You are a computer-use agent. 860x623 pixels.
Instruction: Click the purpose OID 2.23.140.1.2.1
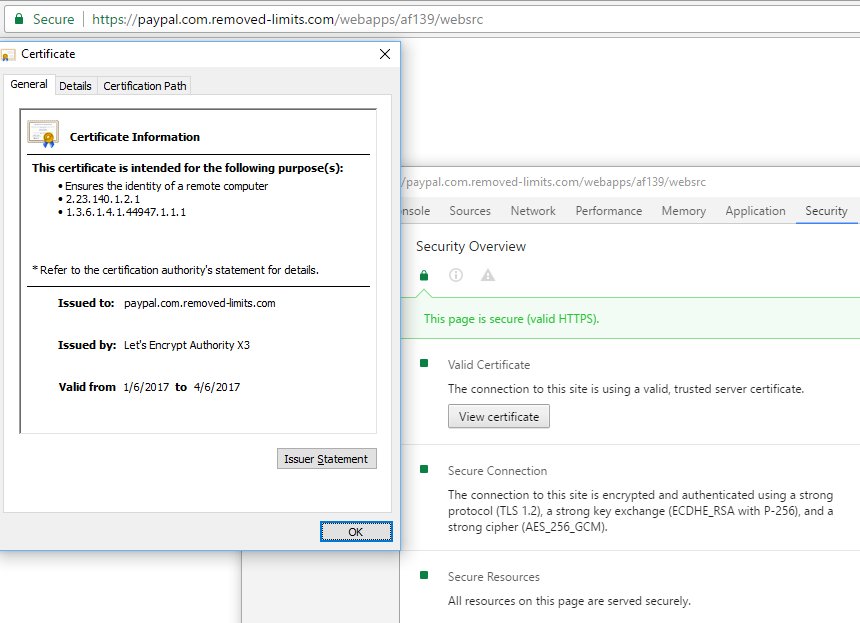point(103,199)
